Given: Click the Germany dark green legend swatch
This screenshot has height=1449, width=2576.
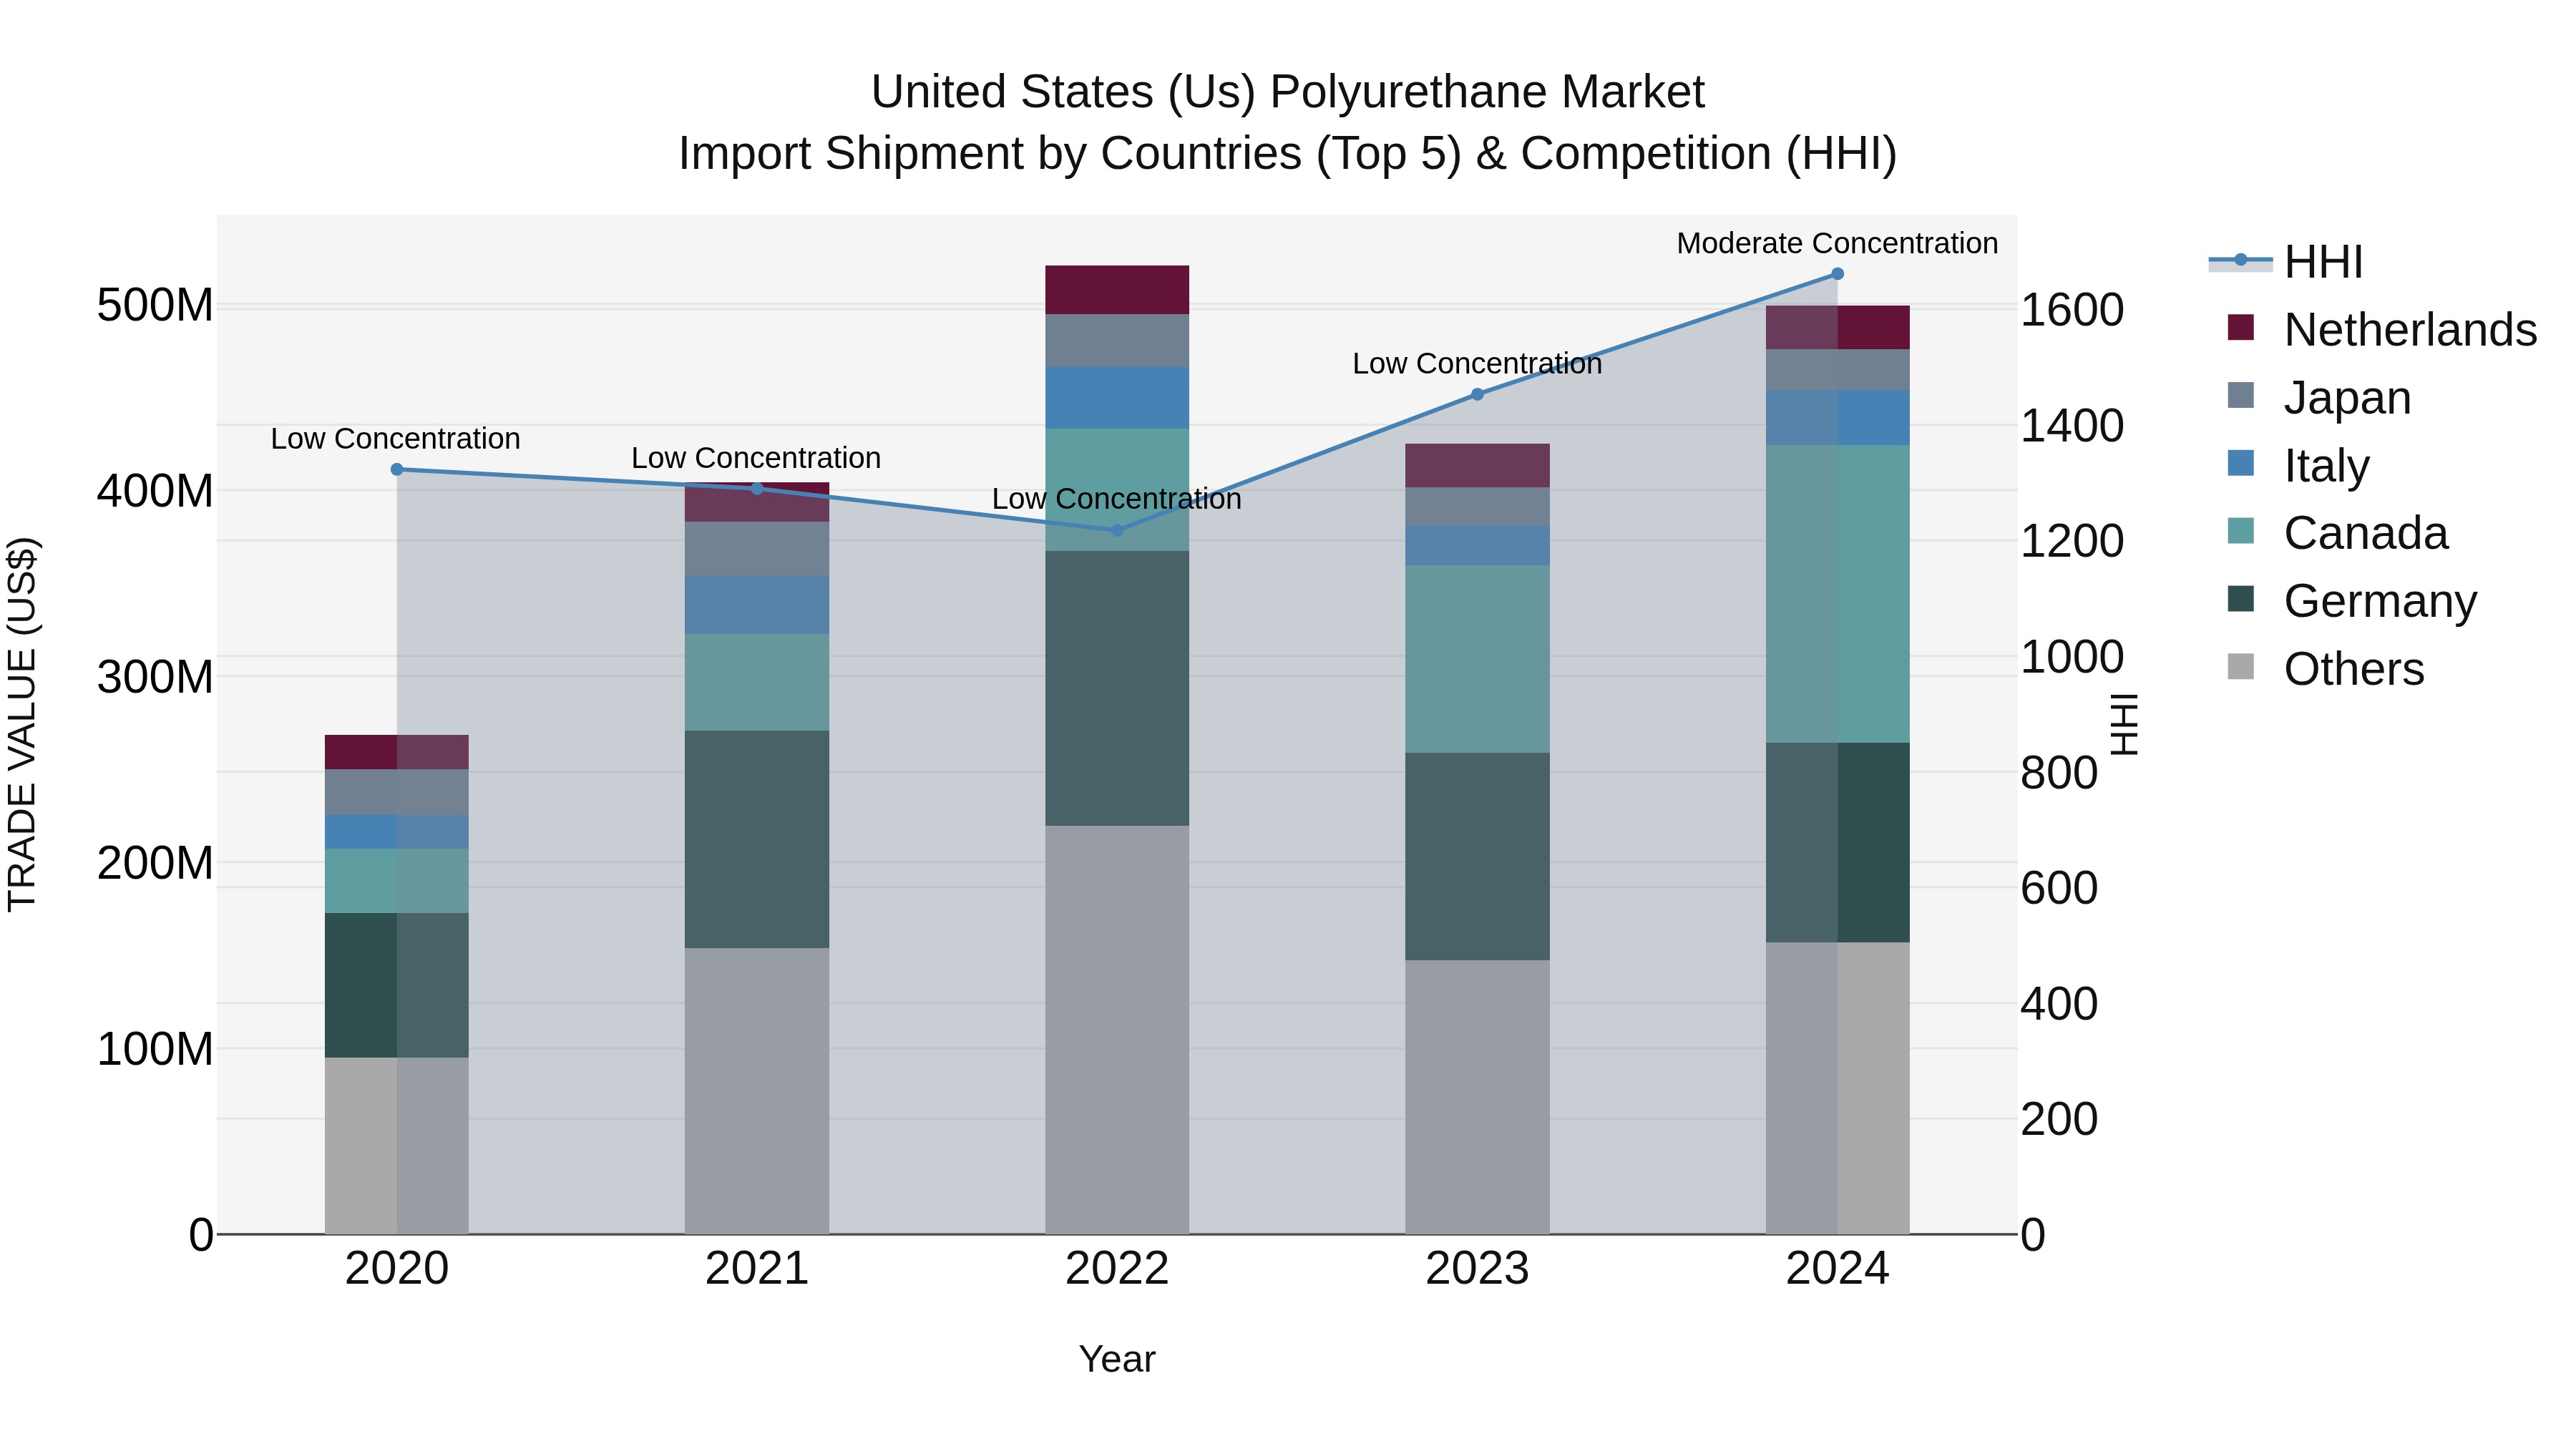Looking at the screenshot, I should tap(2241, 599).
